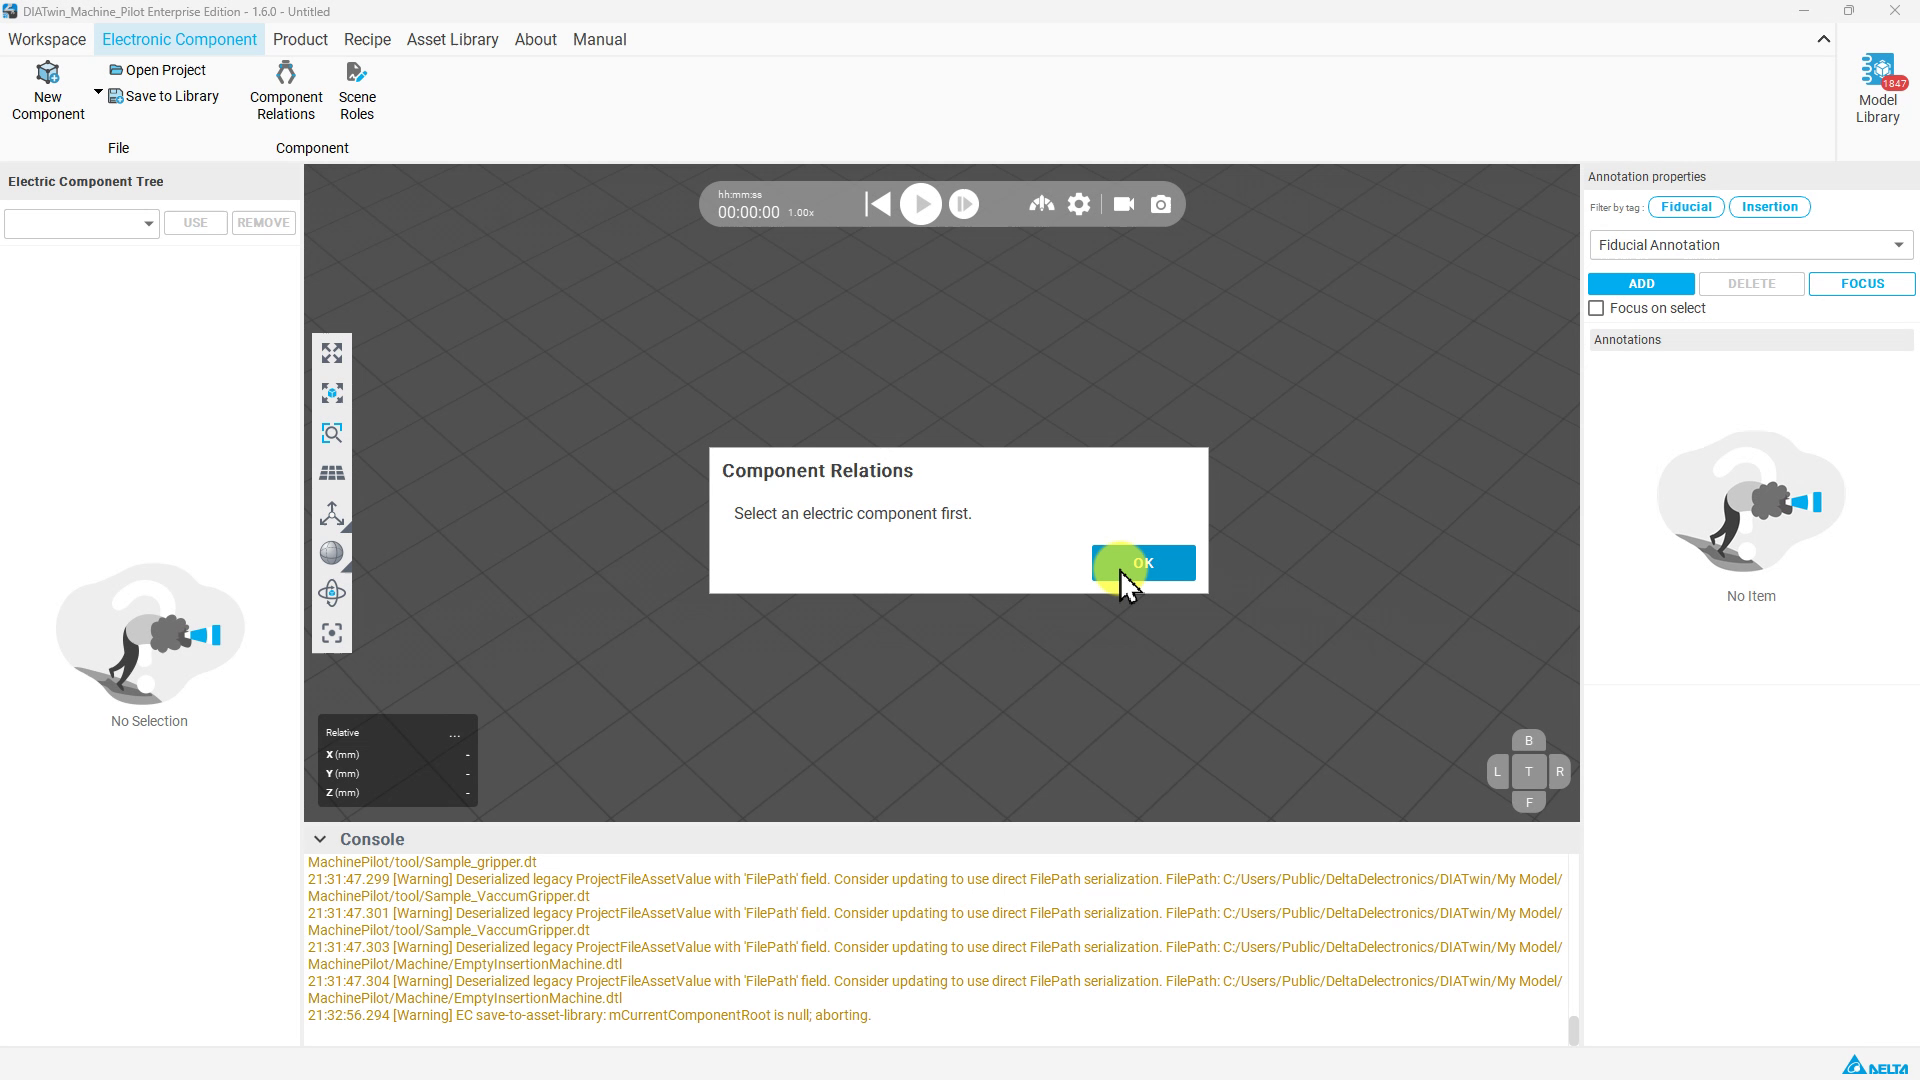Open the Asset Library tab

coord(452,40)
